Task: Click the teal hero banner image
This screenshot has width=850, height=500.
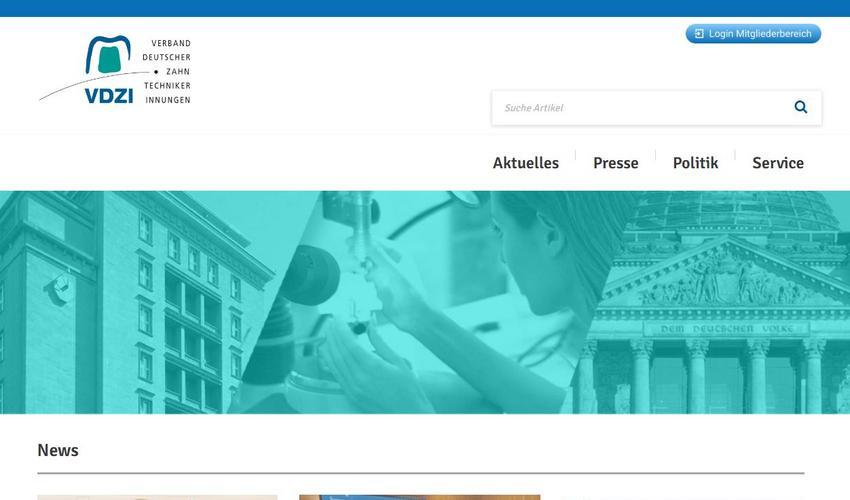Action: (425, 302)
